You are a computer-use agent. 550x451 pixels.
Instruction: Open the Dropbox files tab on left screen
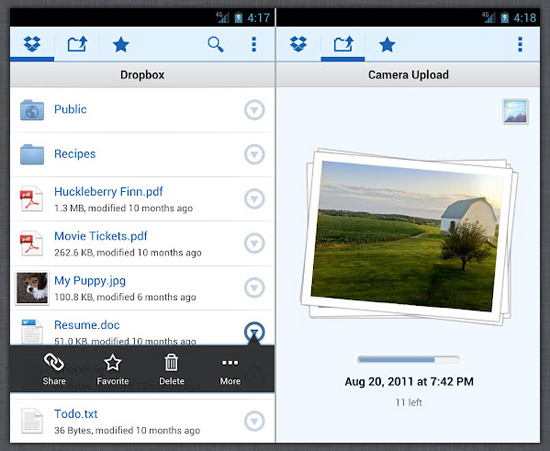(x=32, y=44)
